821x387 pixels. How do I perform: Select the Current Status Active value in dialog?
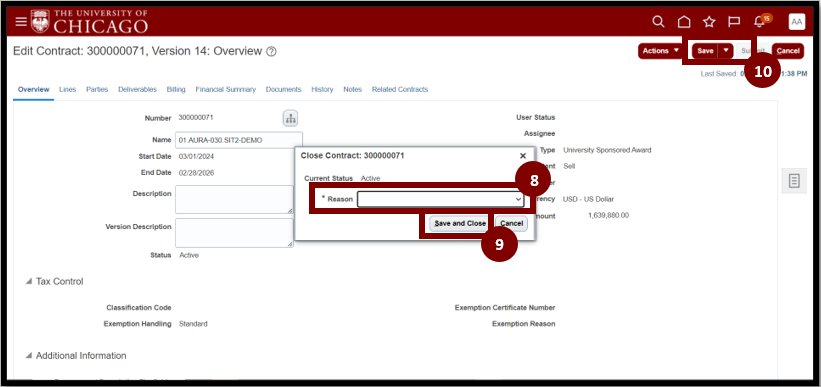tap(370, 179)
